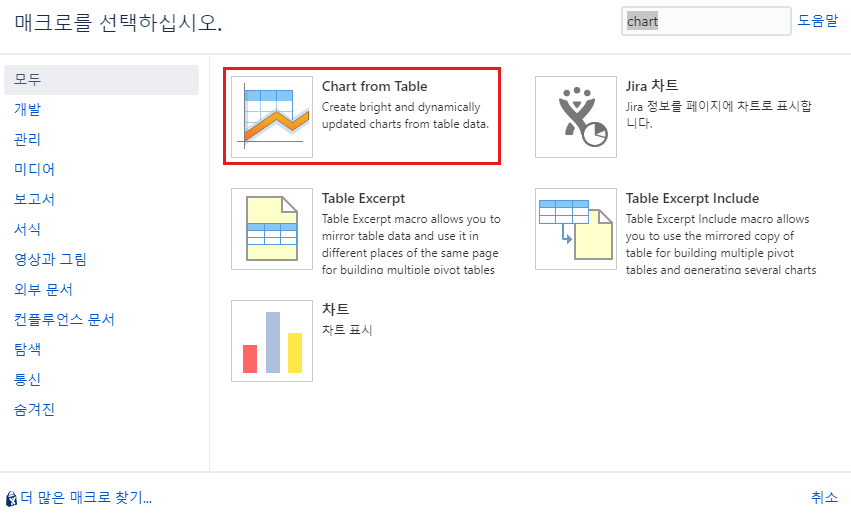This screenshot has height=513, width=851.
Task: Switch to the 개발 category
Action: (x=28, y=109)
